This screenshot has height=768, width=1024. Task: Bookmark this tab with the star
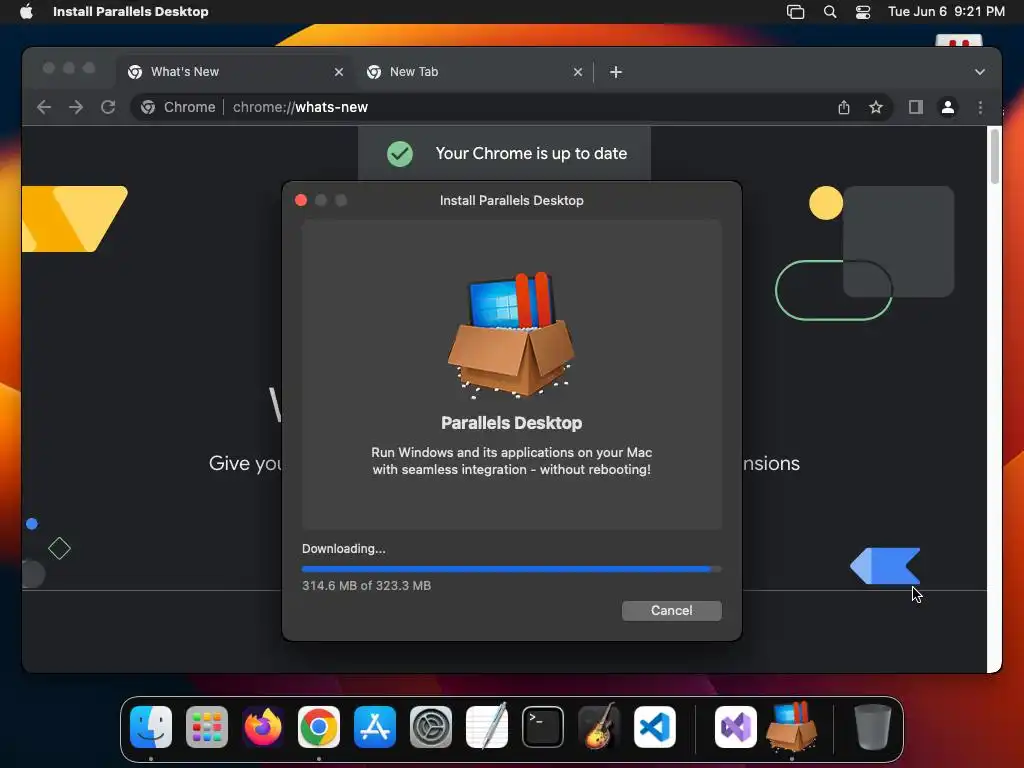(876, 107)
